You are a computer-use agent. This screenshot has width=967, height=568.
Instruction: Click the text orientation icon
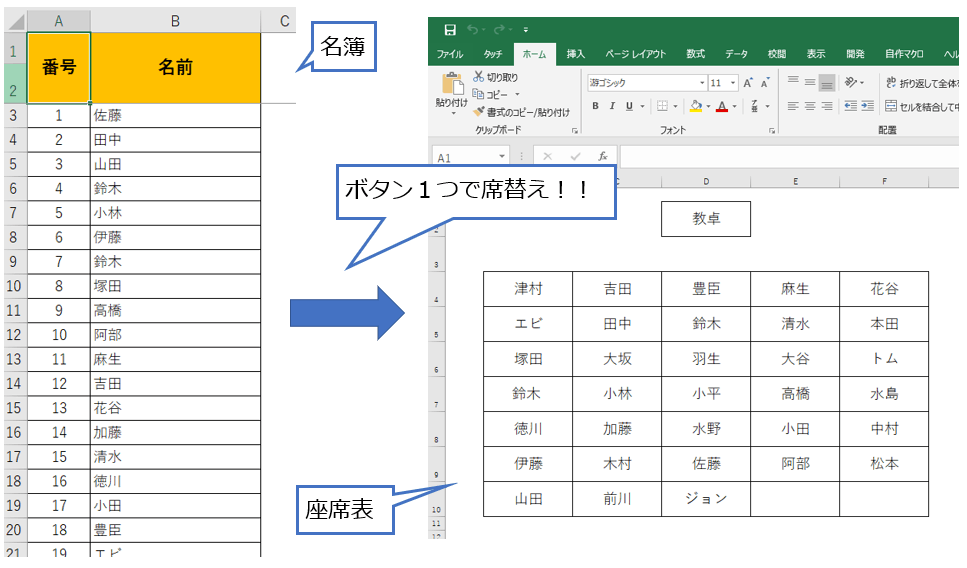pyautogui.click(x=852, y=81)
